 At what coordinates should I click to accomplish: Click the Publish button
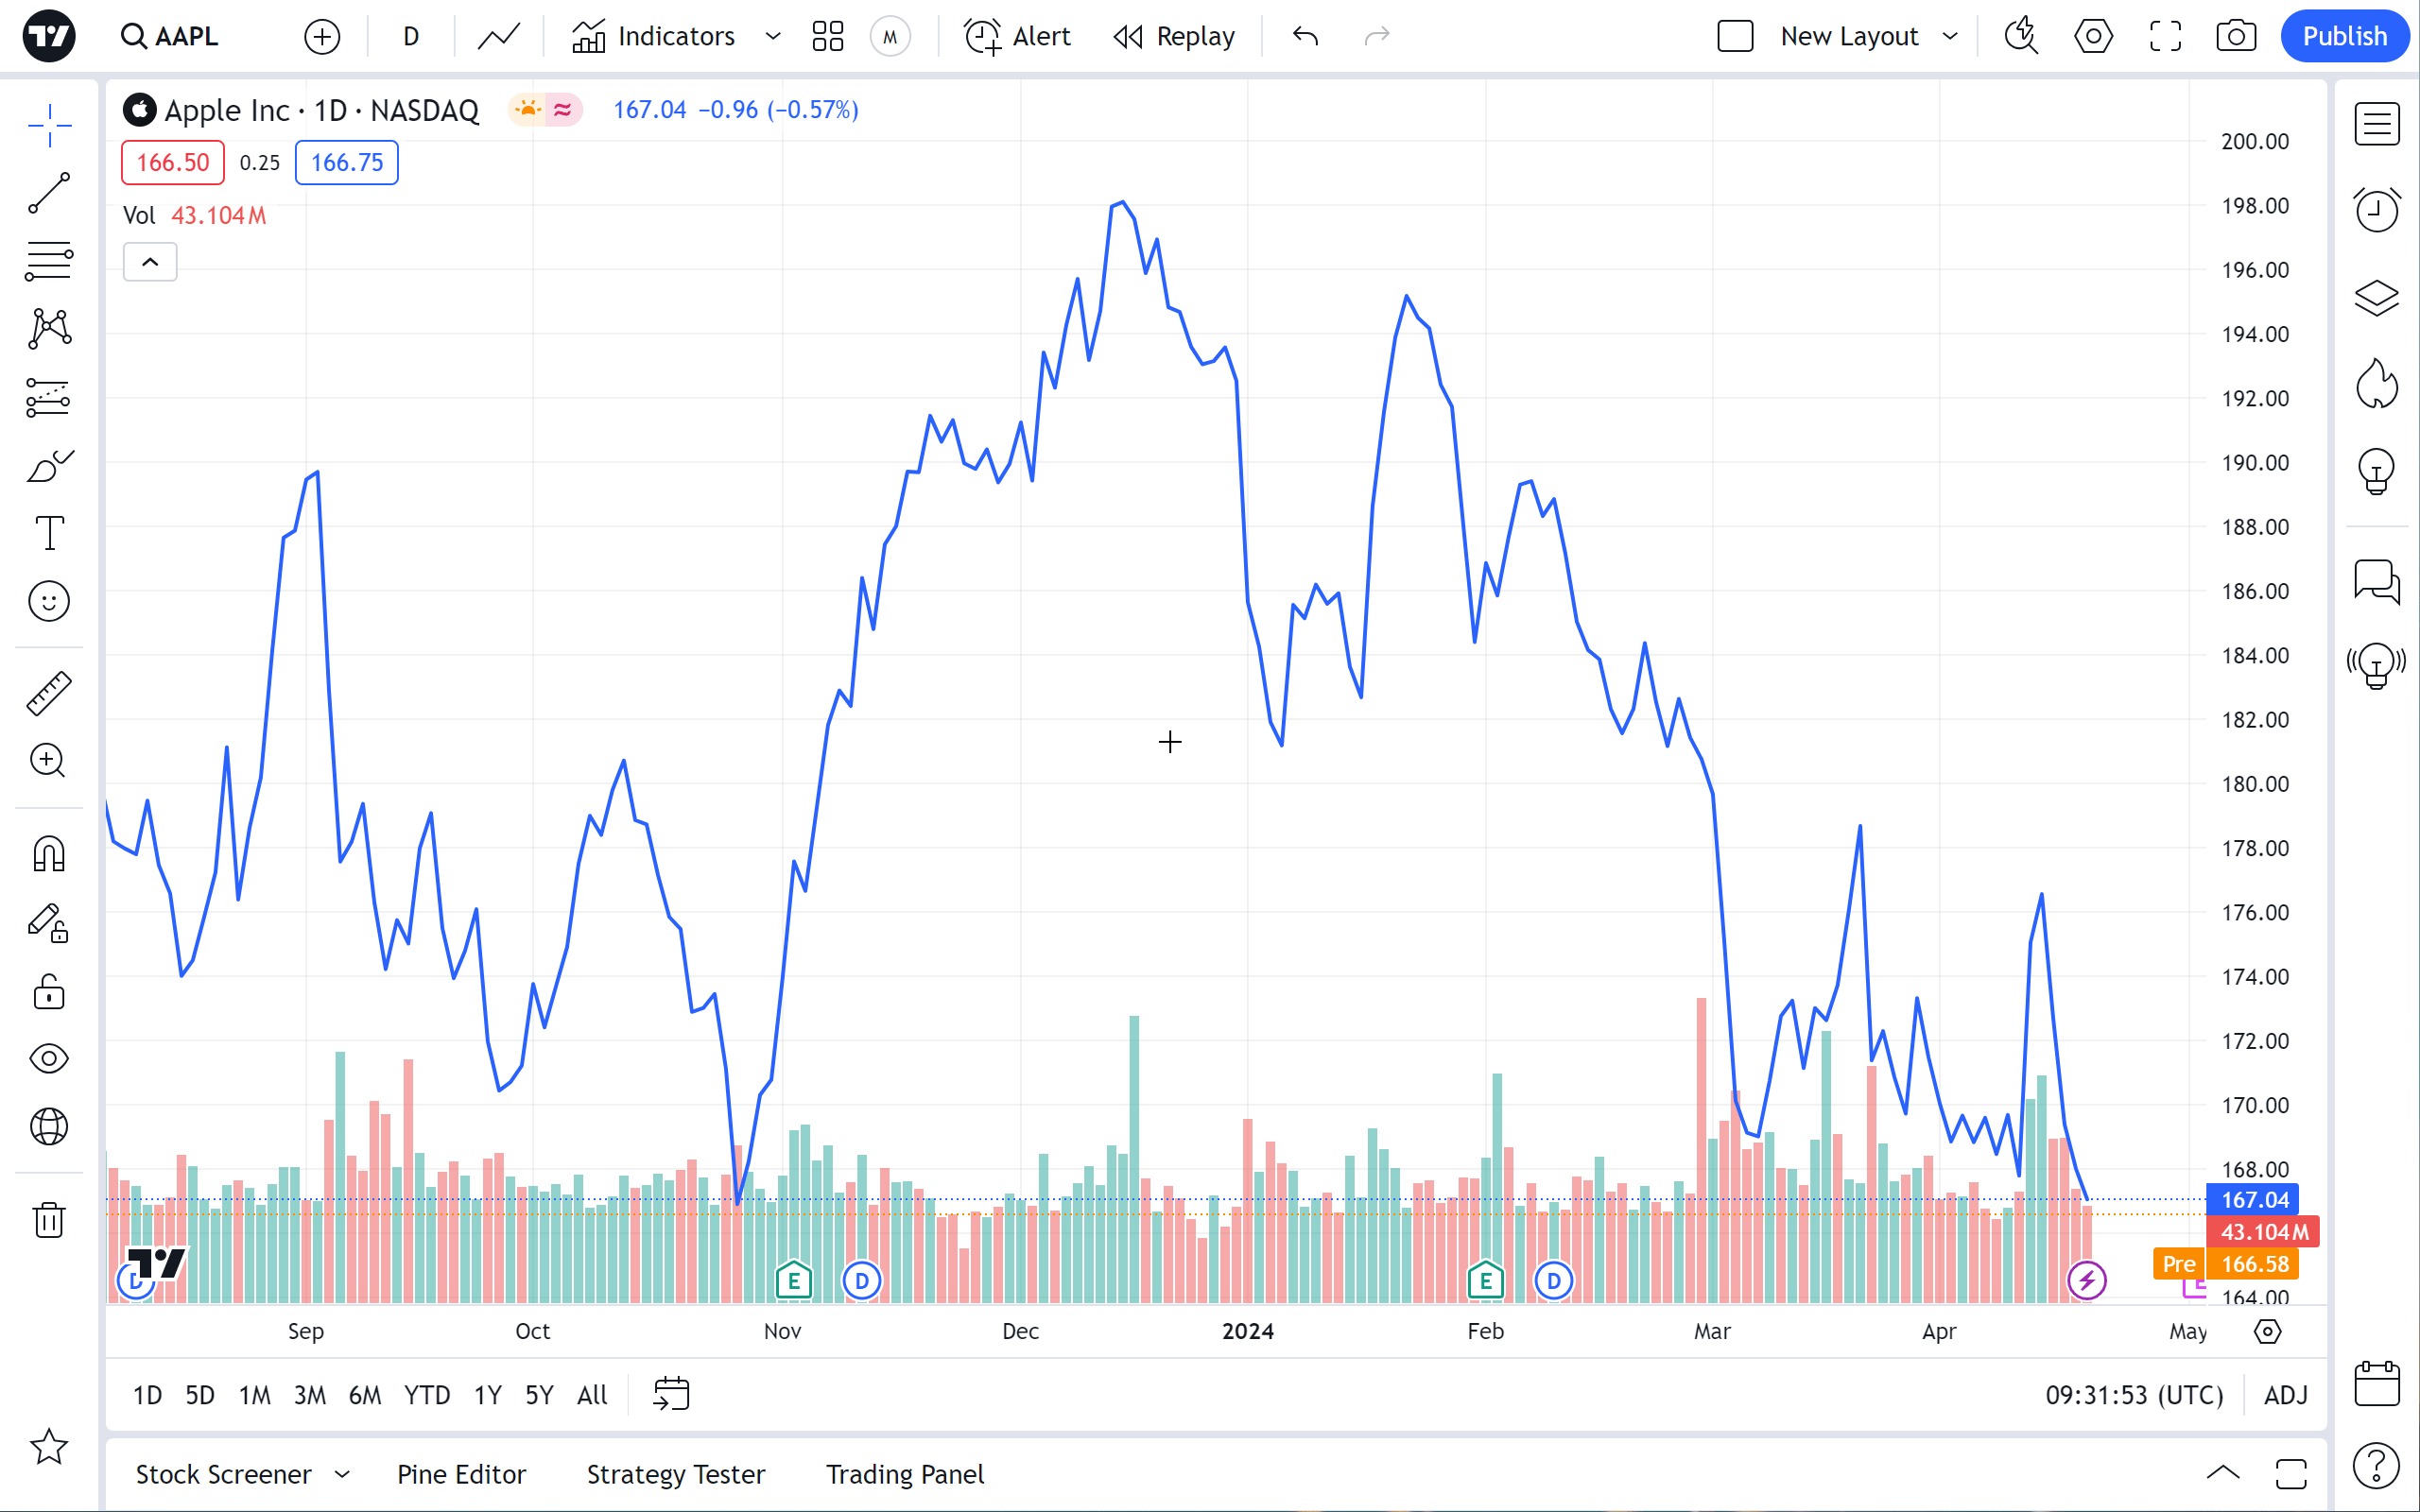coord(2343,37)
